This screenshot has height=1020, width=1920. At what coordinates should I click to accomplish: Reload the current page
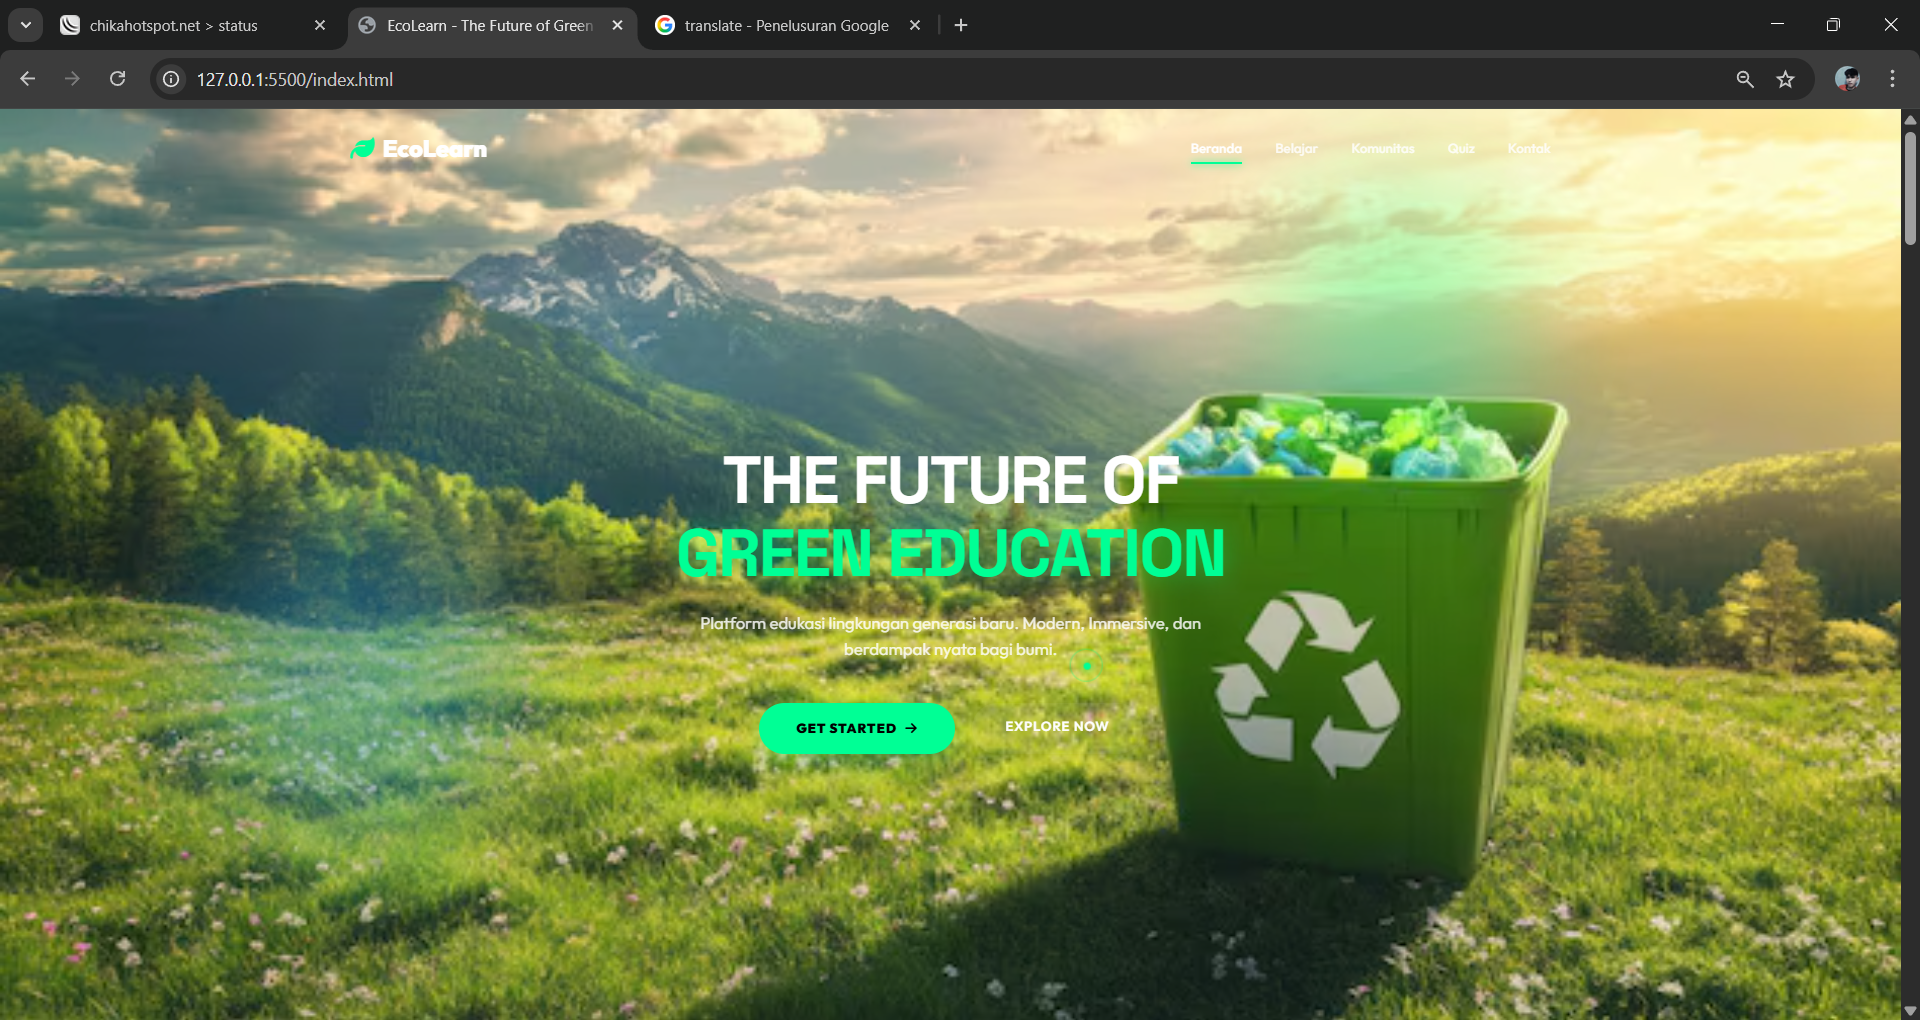[117, 79]
